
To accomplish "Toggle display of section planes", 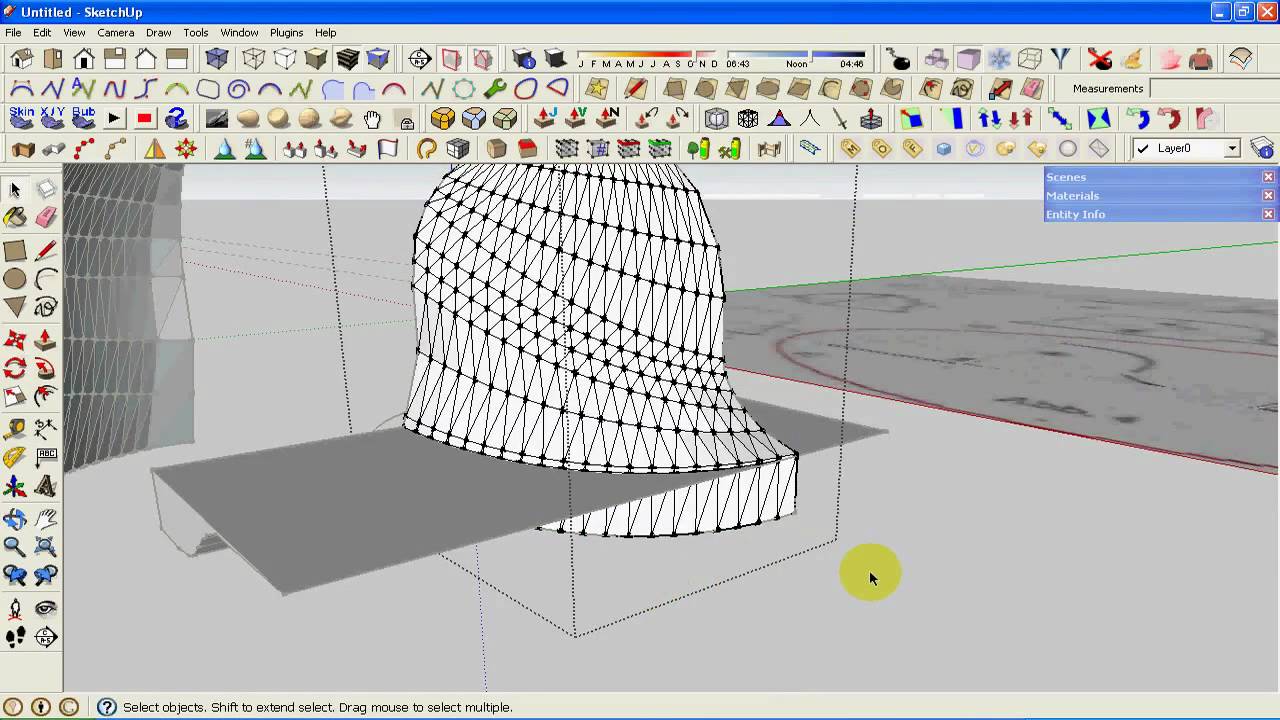I will (452, 59).
